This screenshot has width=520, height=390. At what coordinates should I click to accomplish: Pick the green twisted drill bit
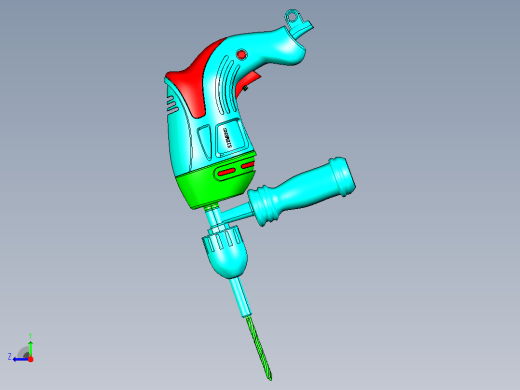pos(259,348)
